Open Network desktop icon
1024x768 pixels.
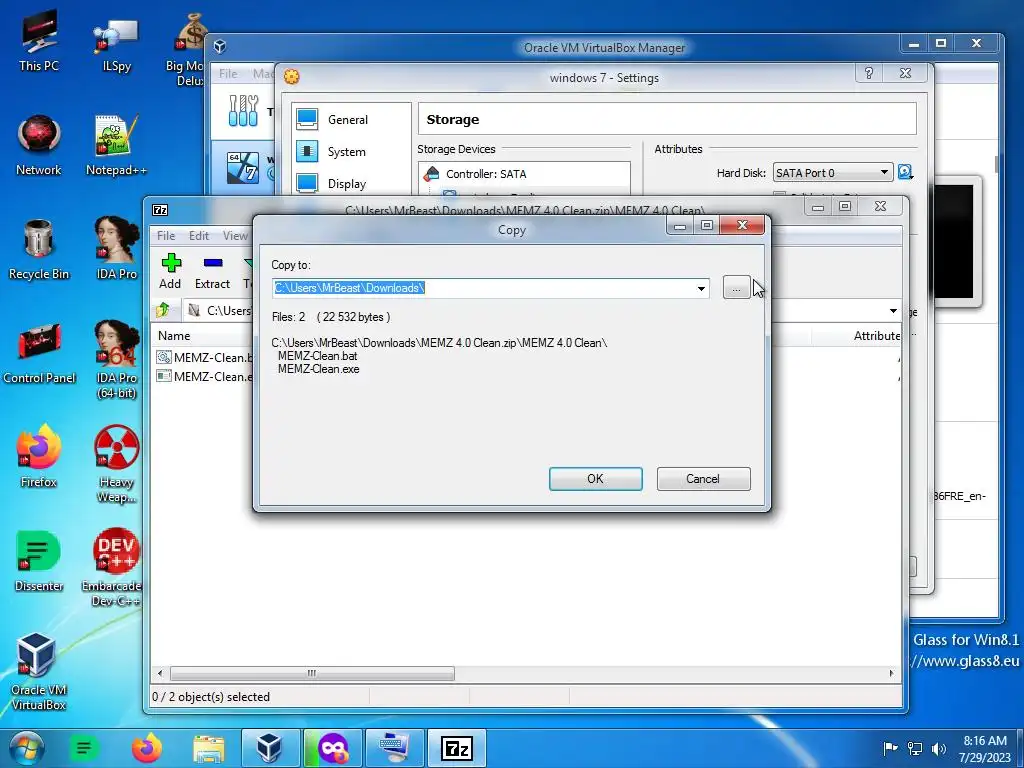pyautogui.click(x=39, y=145)
